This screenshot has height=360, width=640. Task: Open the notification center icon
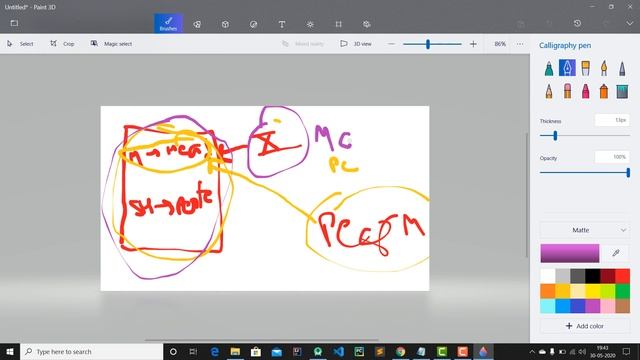pos(626,351)
